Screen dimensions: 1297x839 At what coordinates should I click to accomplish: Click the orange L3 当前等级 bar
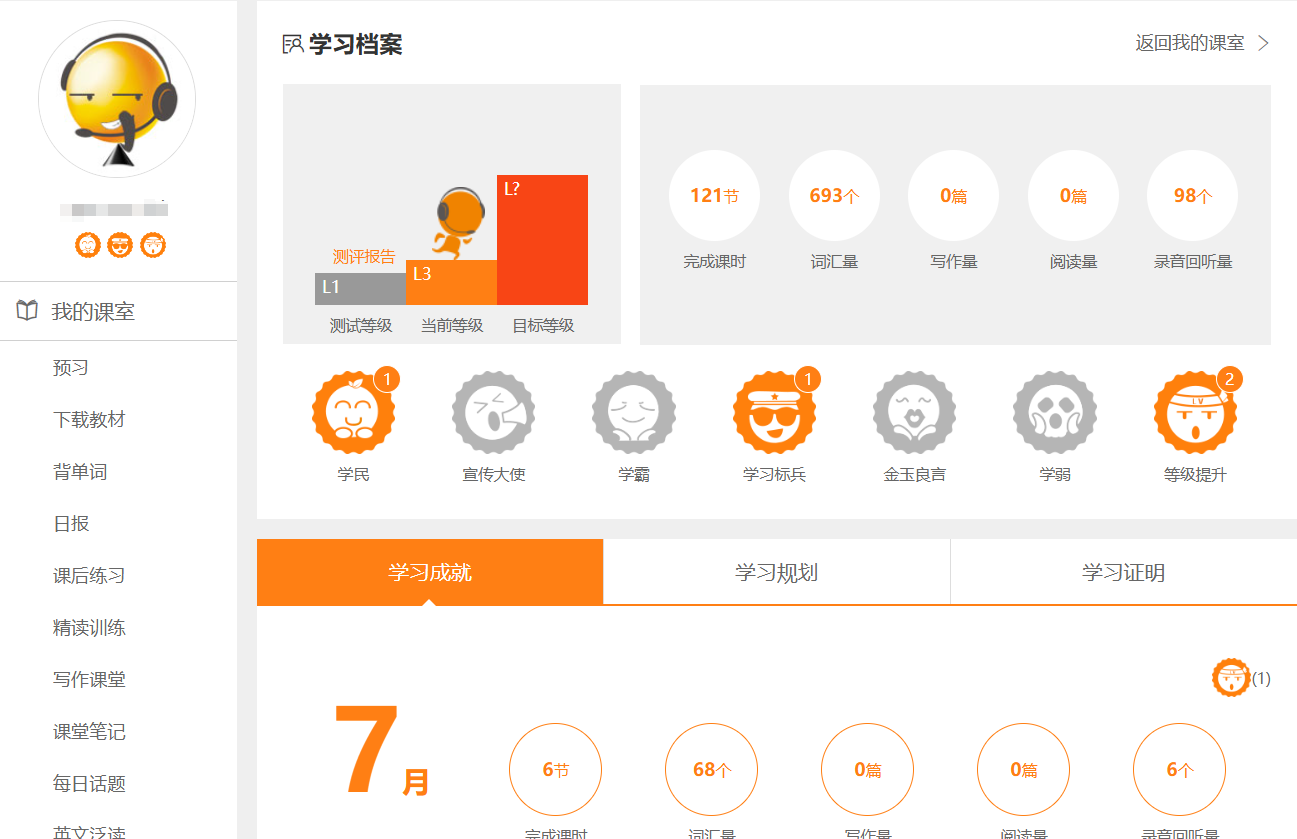point(451,282)
